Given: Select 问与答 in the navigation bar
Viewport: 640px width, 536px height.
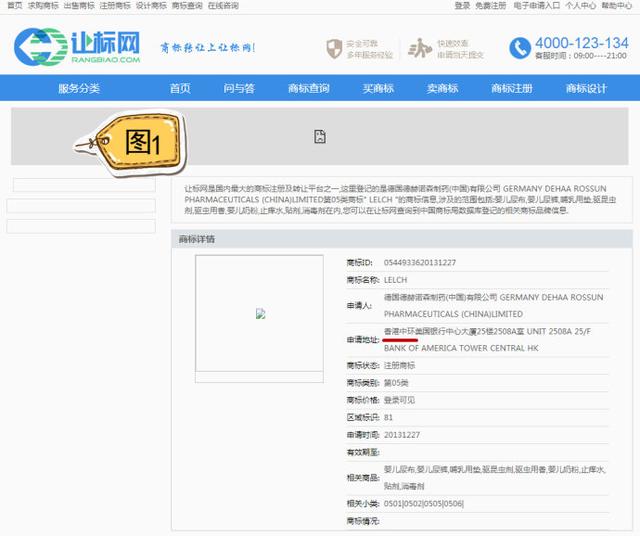Looking at the screenshot, I should [239, 88].
